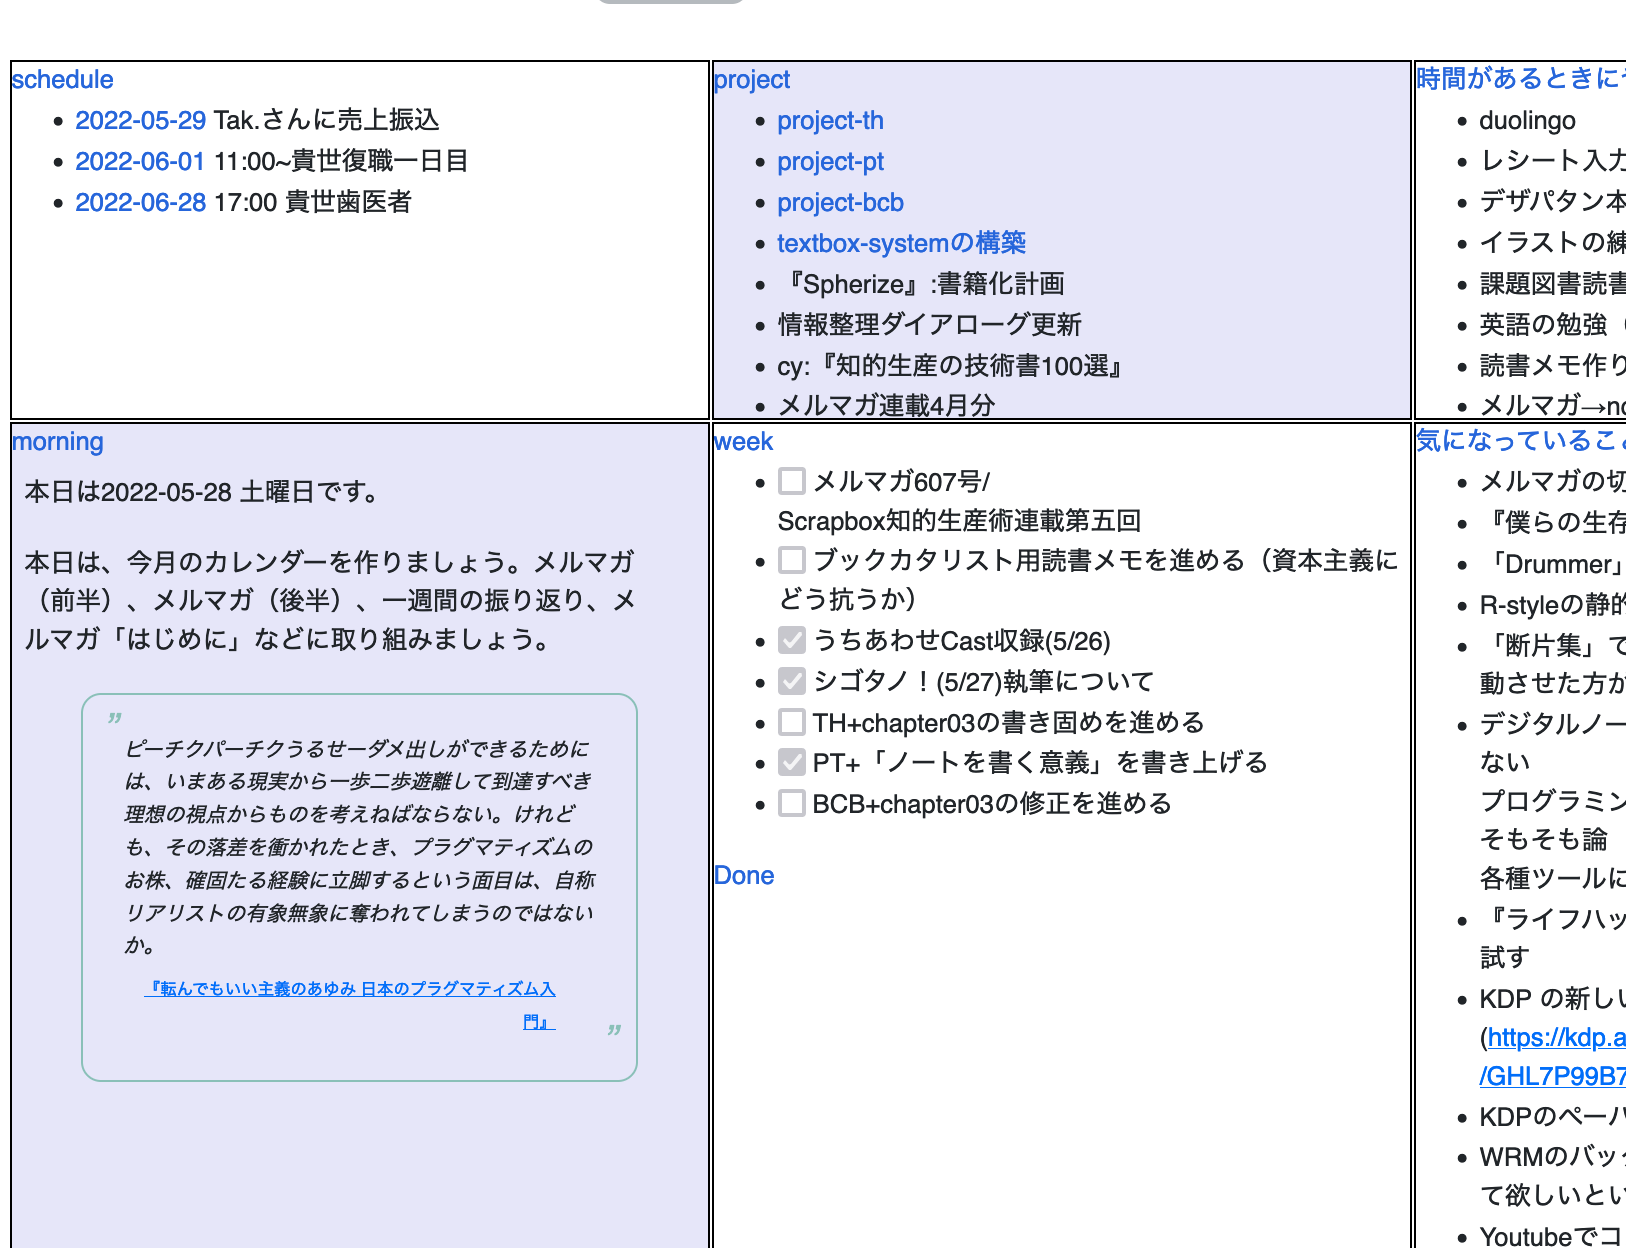Open the 2022-06-28 date link
The width and height of the screenshot is (1626, 1248).
(x=140, y=203)
